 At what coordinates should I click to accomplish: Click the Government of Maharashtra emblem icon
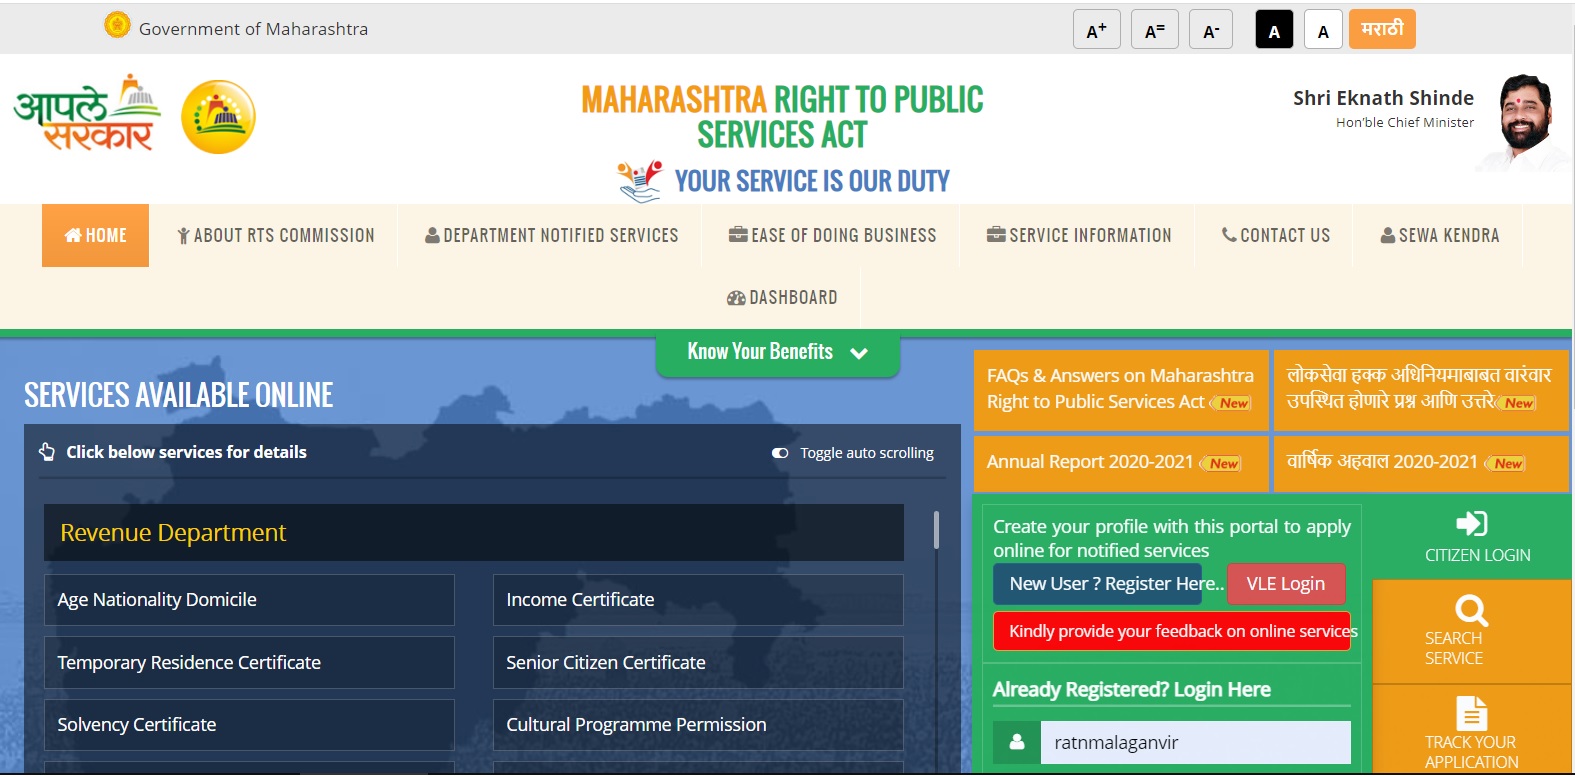pyautogui.click(x=117, y=25)
